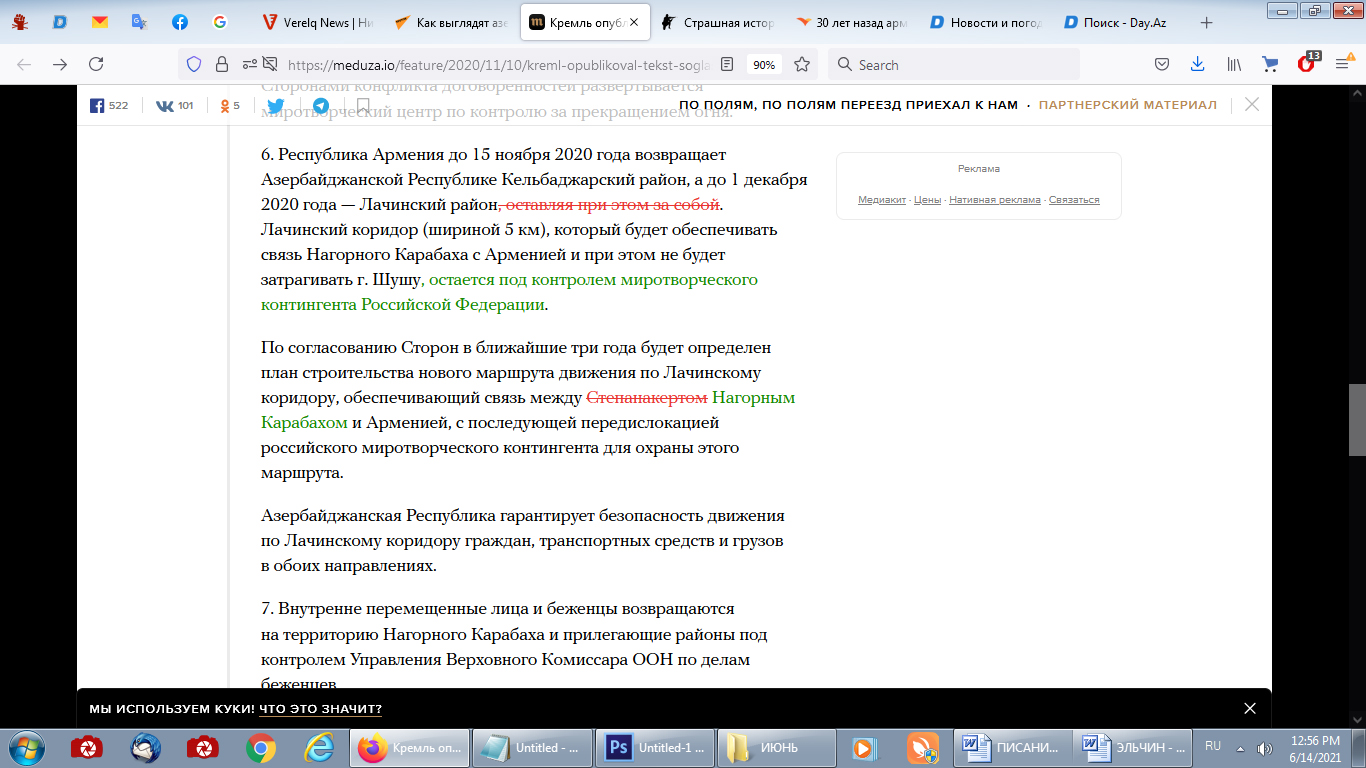Open the red extension with badge 13
The image size is (1366, 768).
pyautogui.click(x=1307, y=63)
